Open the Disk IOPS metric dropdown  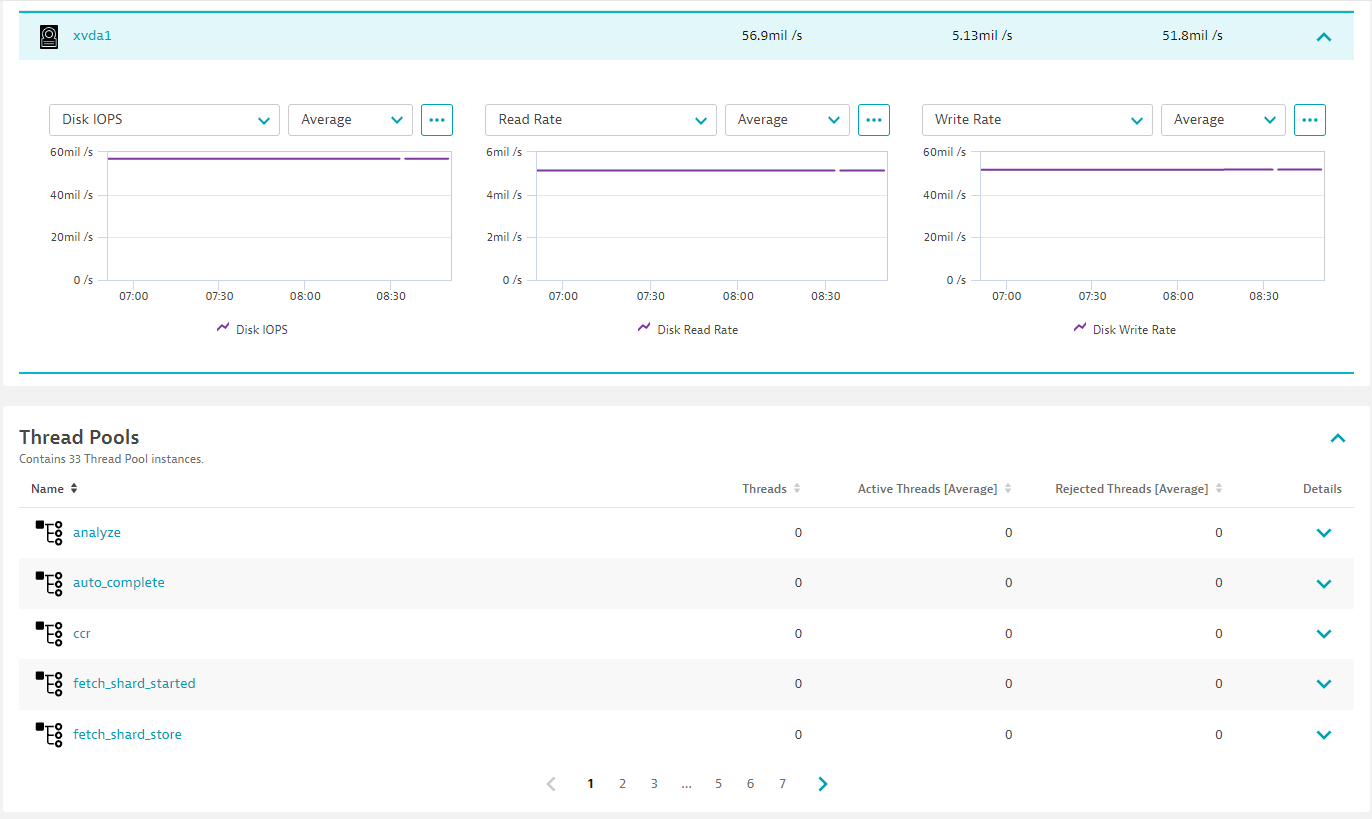(164, 120)
